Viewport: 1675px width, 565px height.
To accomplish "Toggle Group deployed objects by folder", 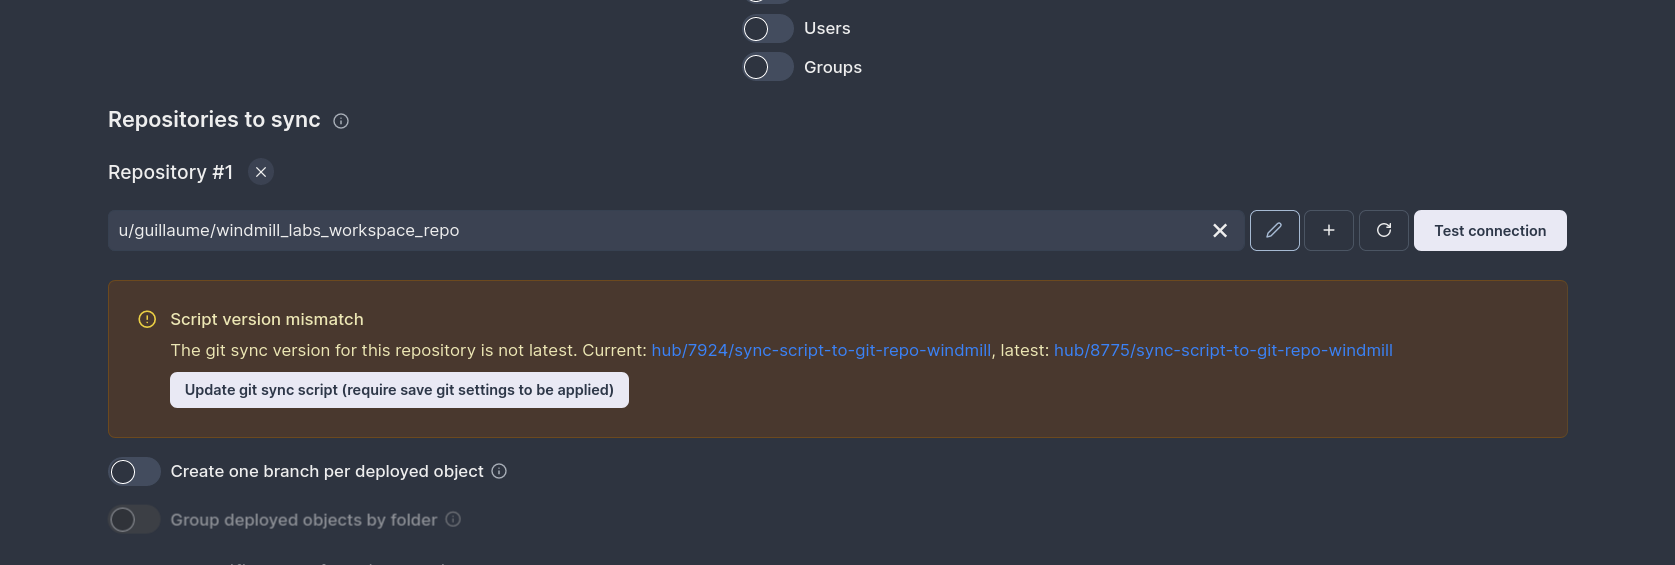I will coord(134,520).
